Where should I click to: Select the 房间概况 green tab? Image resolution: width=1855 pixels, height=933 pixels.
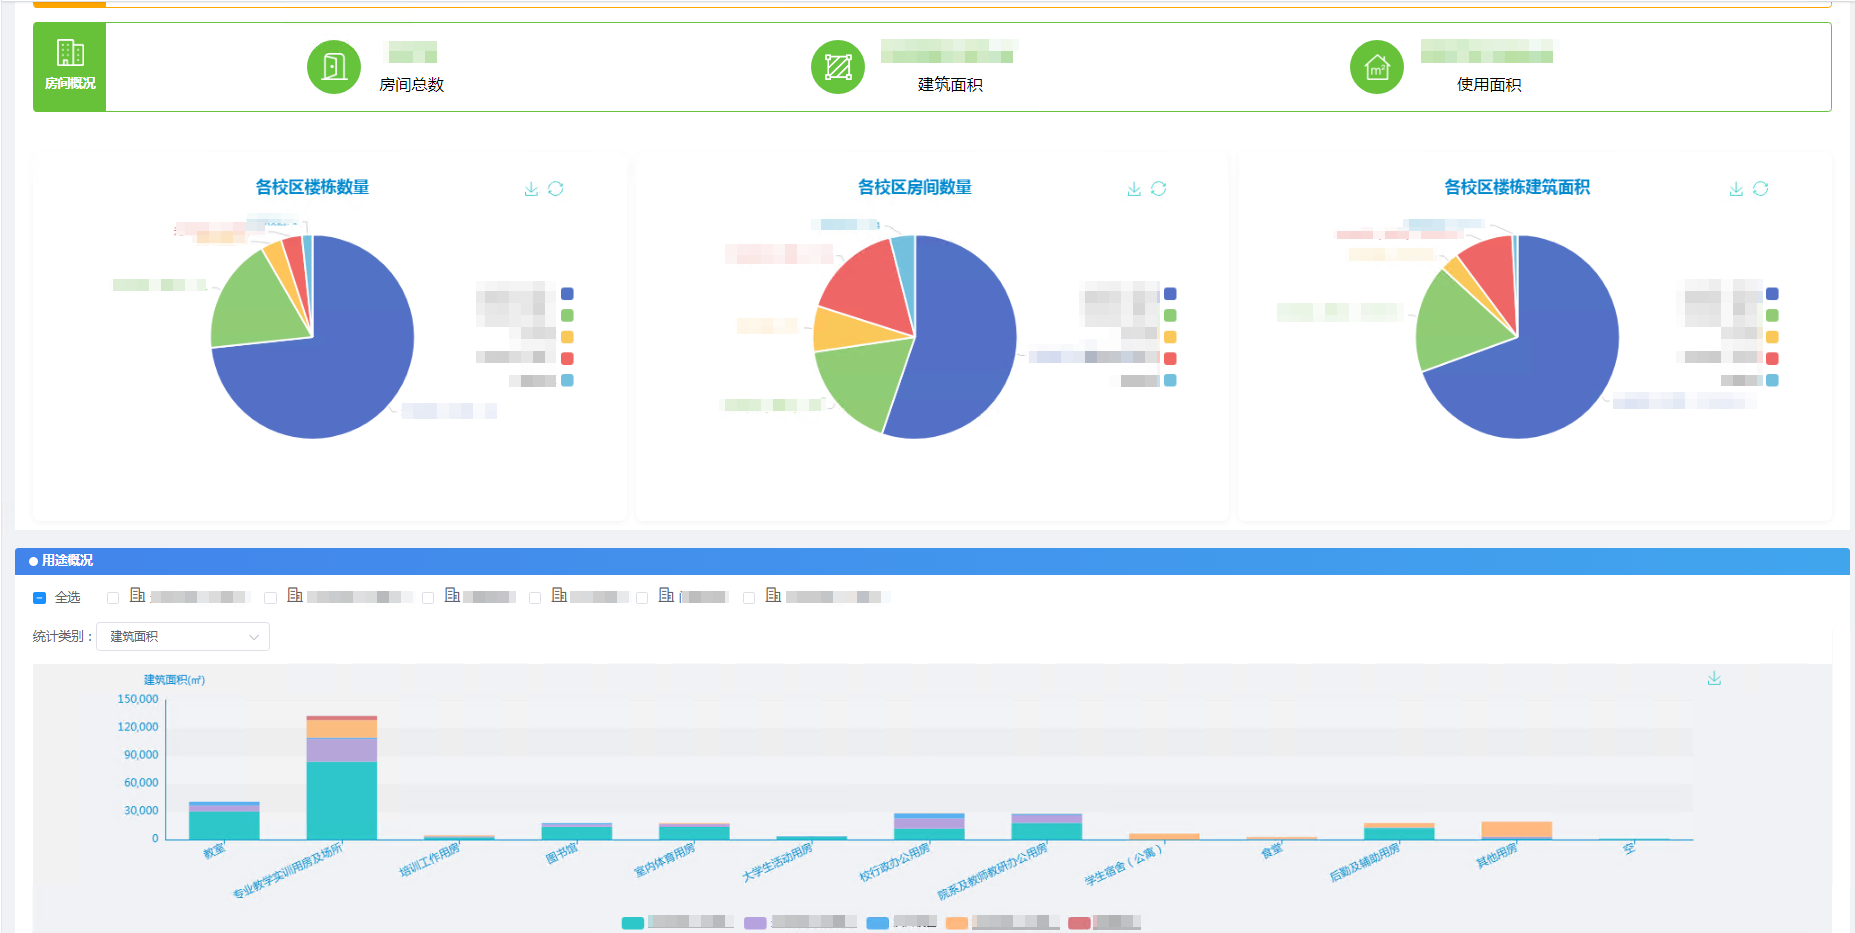tap(69, 67)
